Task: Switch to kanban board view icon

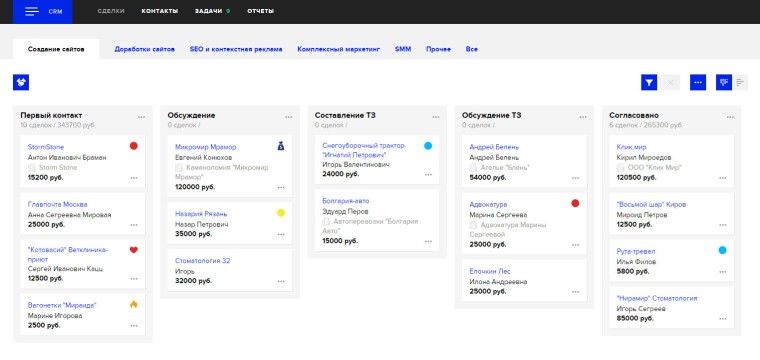Action: point(724,82)
